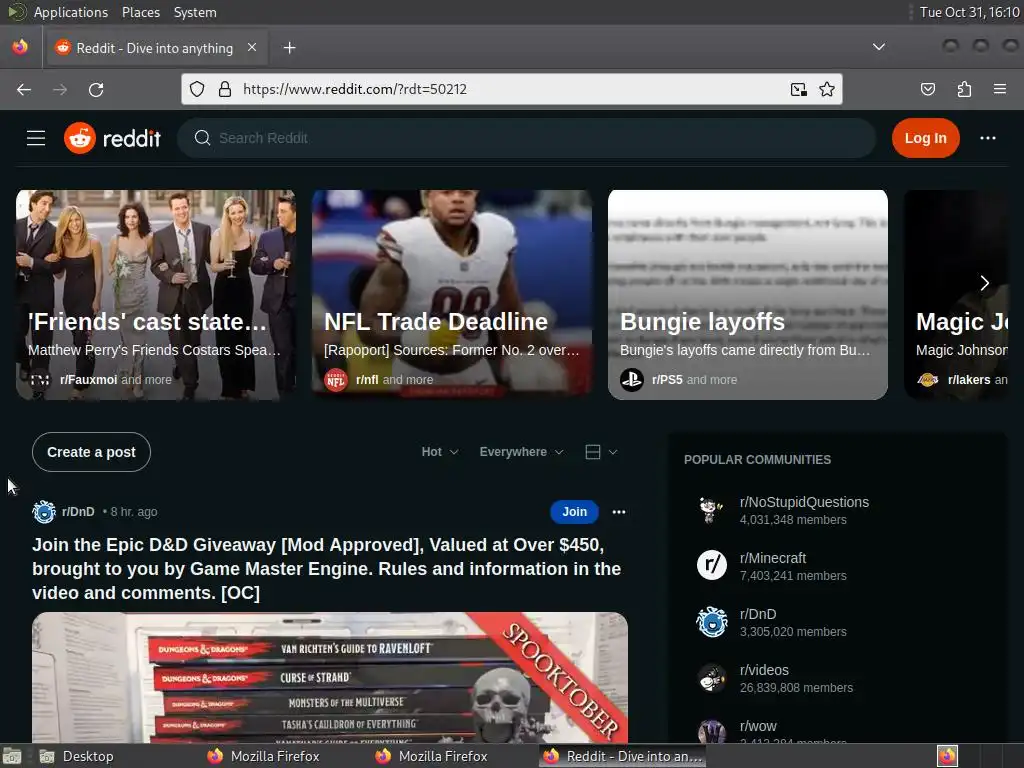Click the tracking protection shield icon

(197, 89)
